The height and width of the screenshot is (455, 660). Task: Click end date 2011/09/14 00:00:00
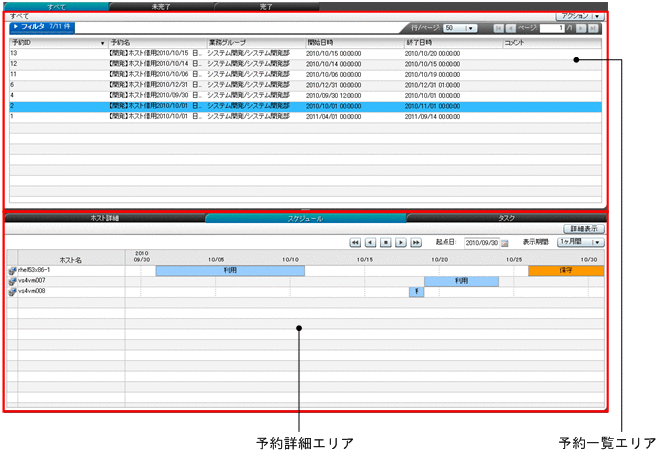[432, 117]
